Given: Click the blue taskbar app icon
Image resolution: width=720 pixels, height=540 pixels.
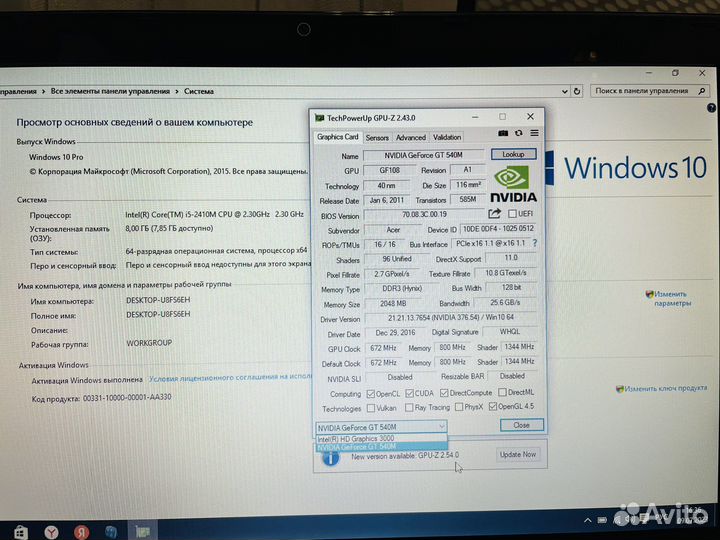Looking at the screenshot, I should (111, 532).
